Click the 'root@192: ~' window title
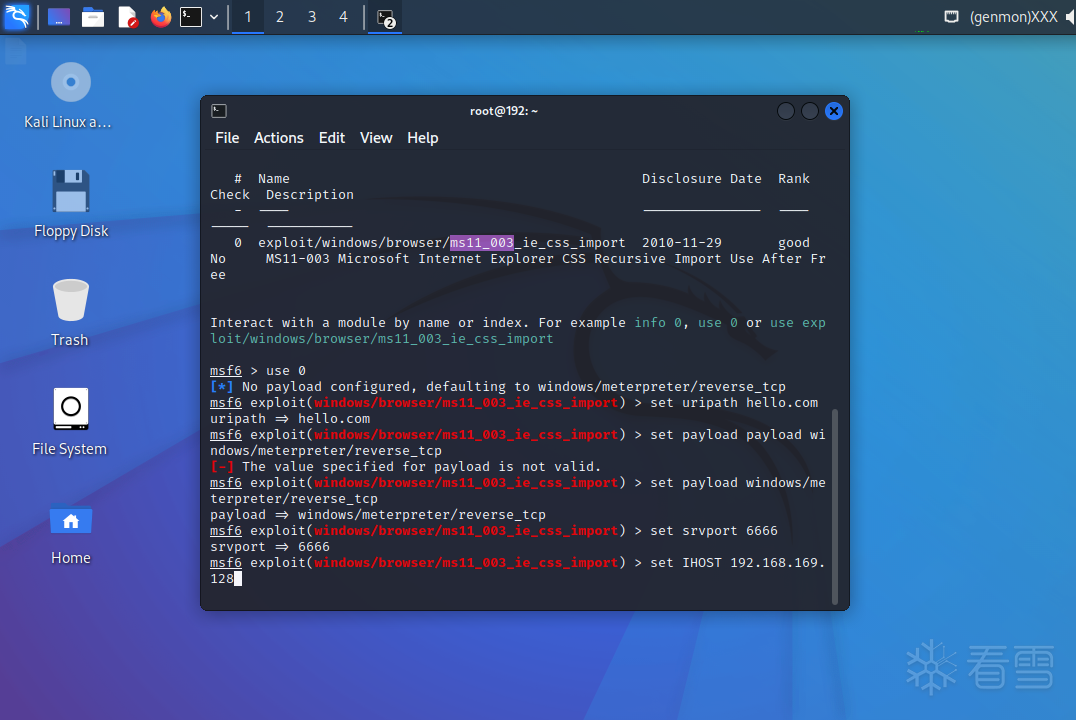Viewport: 1076px width, 720px height. (x=504, y=111)
